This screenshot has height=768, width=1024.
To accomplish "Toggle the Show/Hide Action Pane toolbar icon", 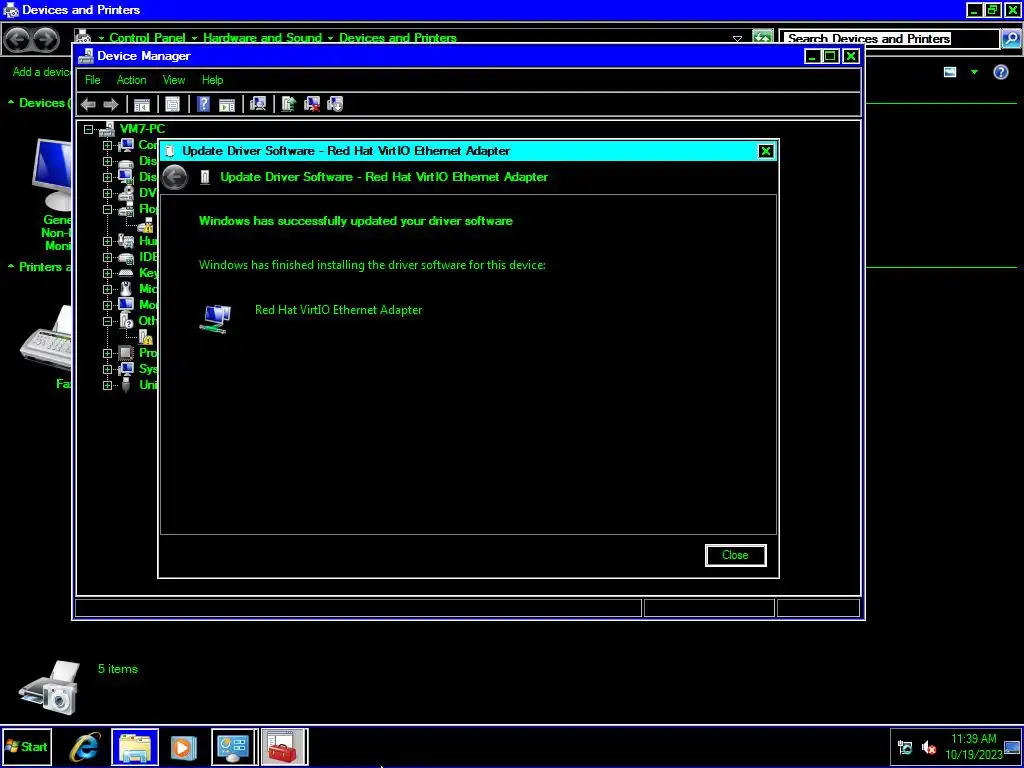I will click(x=227, y=104).
